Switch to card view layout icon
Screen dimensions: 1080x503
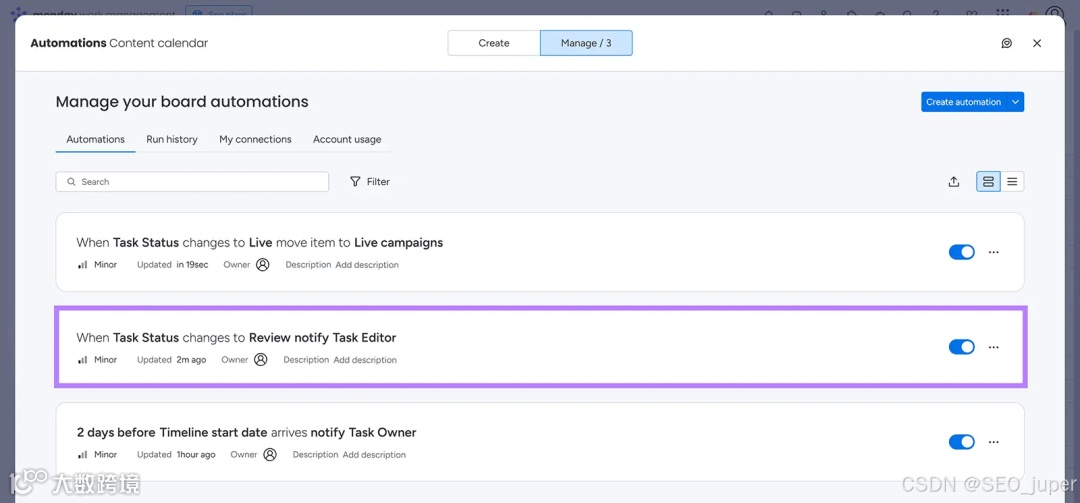tap(988, 182)
